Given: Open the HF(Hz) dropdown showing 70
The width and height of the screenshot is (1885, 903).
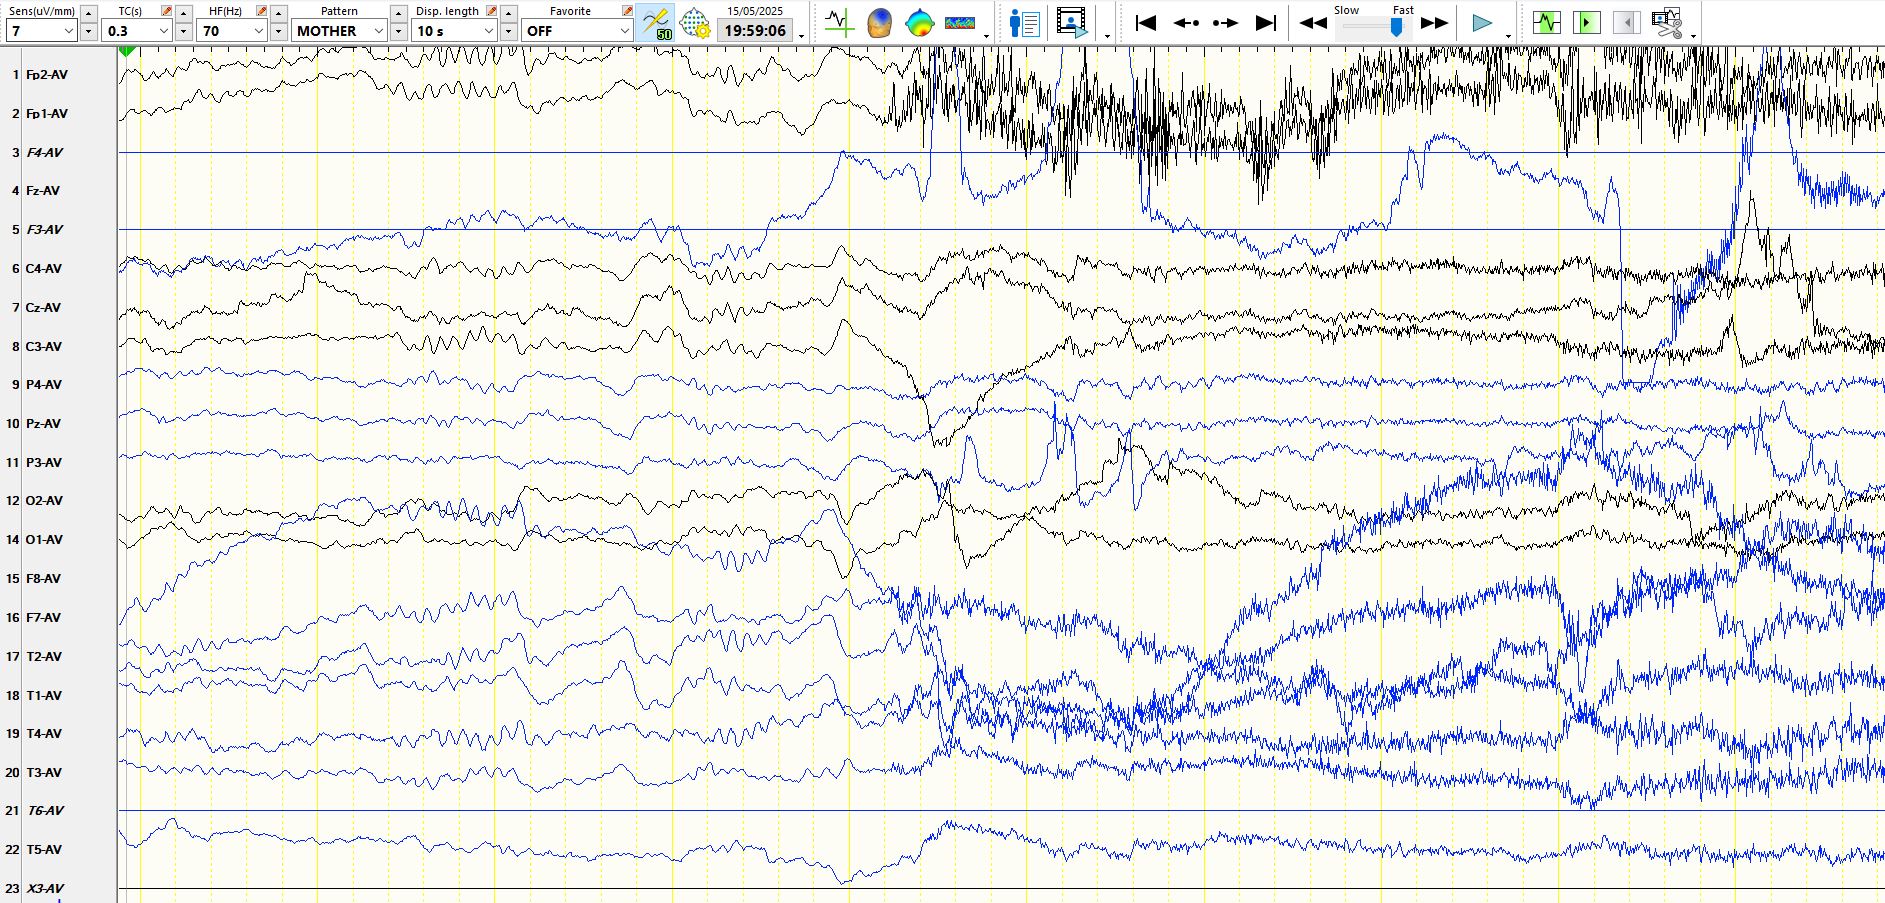Looking at the screenshot, I should click(233, 31).
